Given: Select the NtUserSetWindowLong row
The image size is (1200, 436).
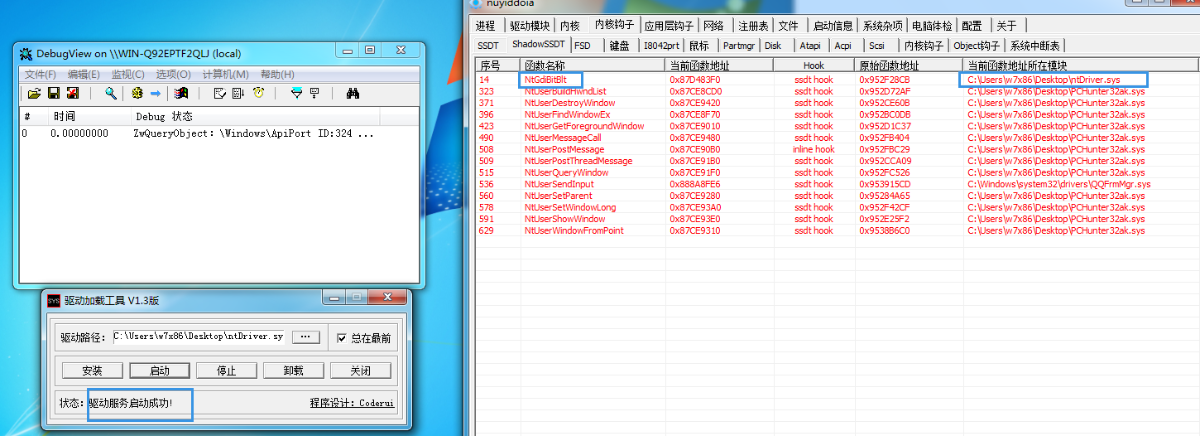Looking at the screenshot, I should [x=836, y=207].
